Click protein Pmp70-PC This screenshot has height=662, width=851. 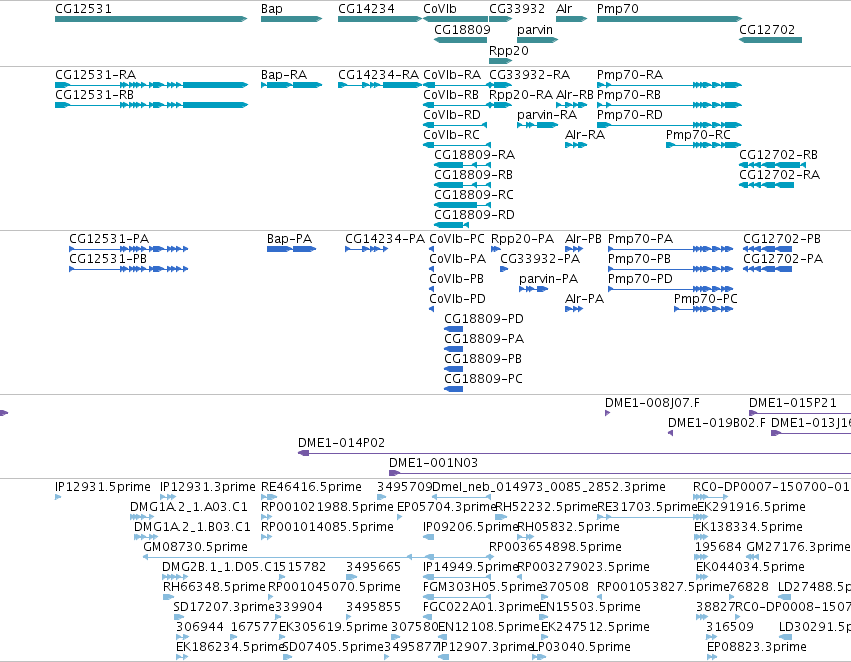703,309
